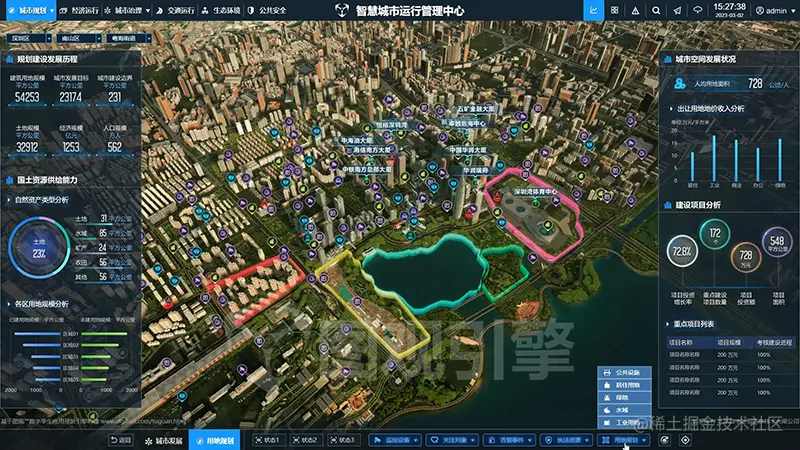Viewport: 800px width, 450px height.
Task: Click the 人均用地面积 people icon
Action: 680,84
